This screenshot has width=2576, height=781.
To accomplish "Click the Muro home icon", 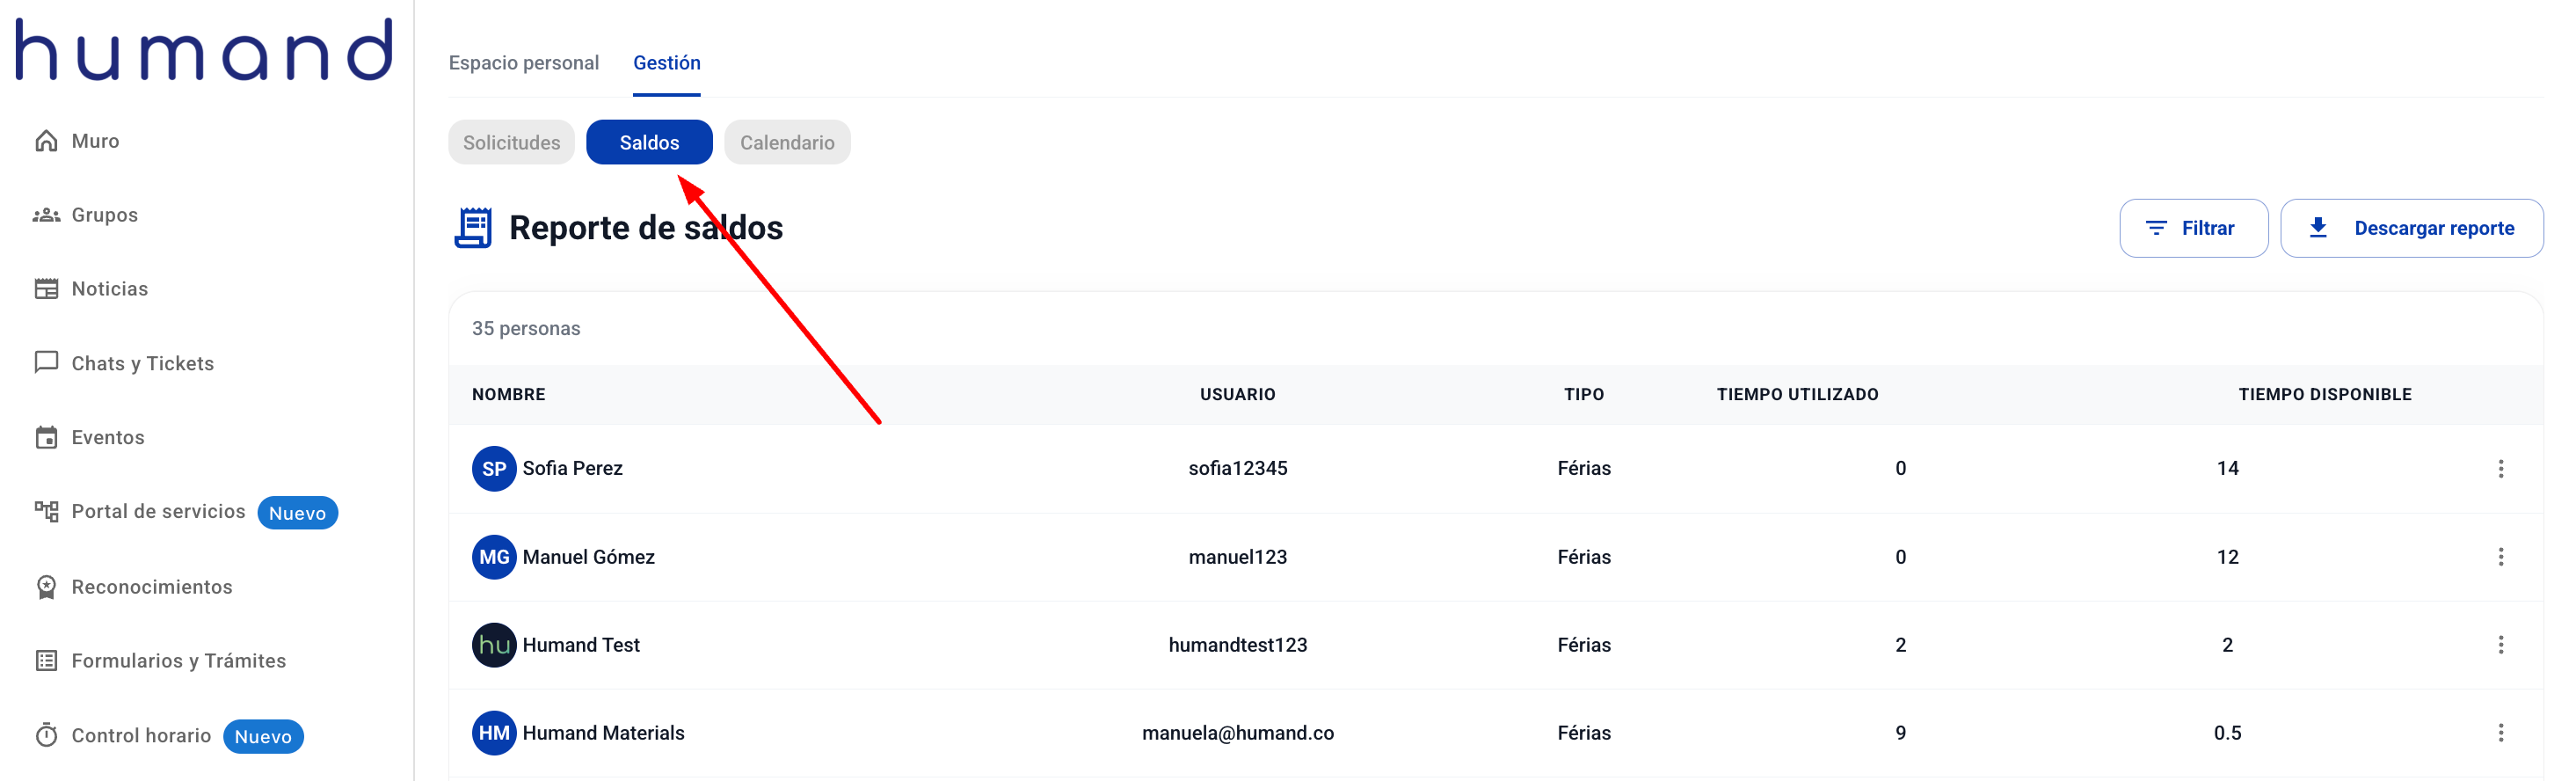I will [x=46, y=141].
